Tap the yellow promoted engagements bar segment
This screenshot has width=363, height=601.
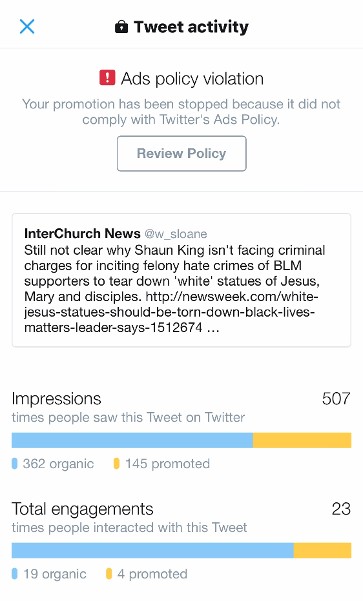pos(322,550)
